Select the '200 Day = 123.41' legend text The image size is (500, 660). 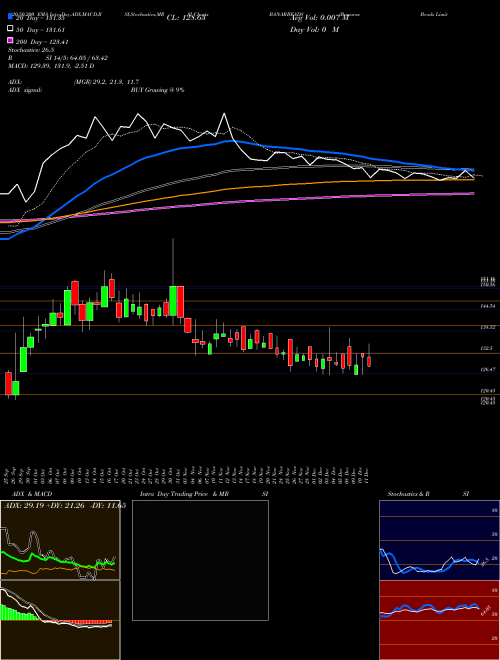point(43,42)
